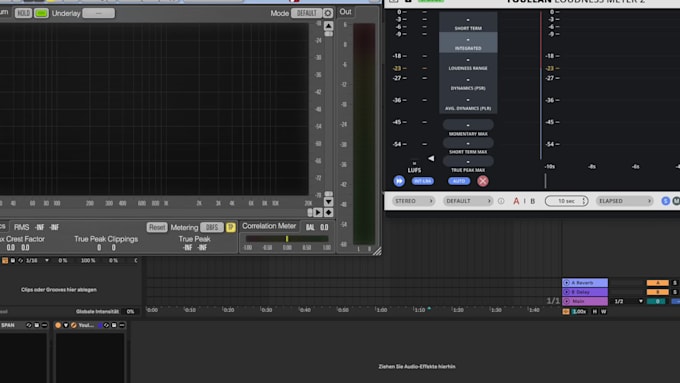The height and width of the screenshot is (383, 680).
Task: Click the Youlean device hot-swap icon
Action: 106,325
